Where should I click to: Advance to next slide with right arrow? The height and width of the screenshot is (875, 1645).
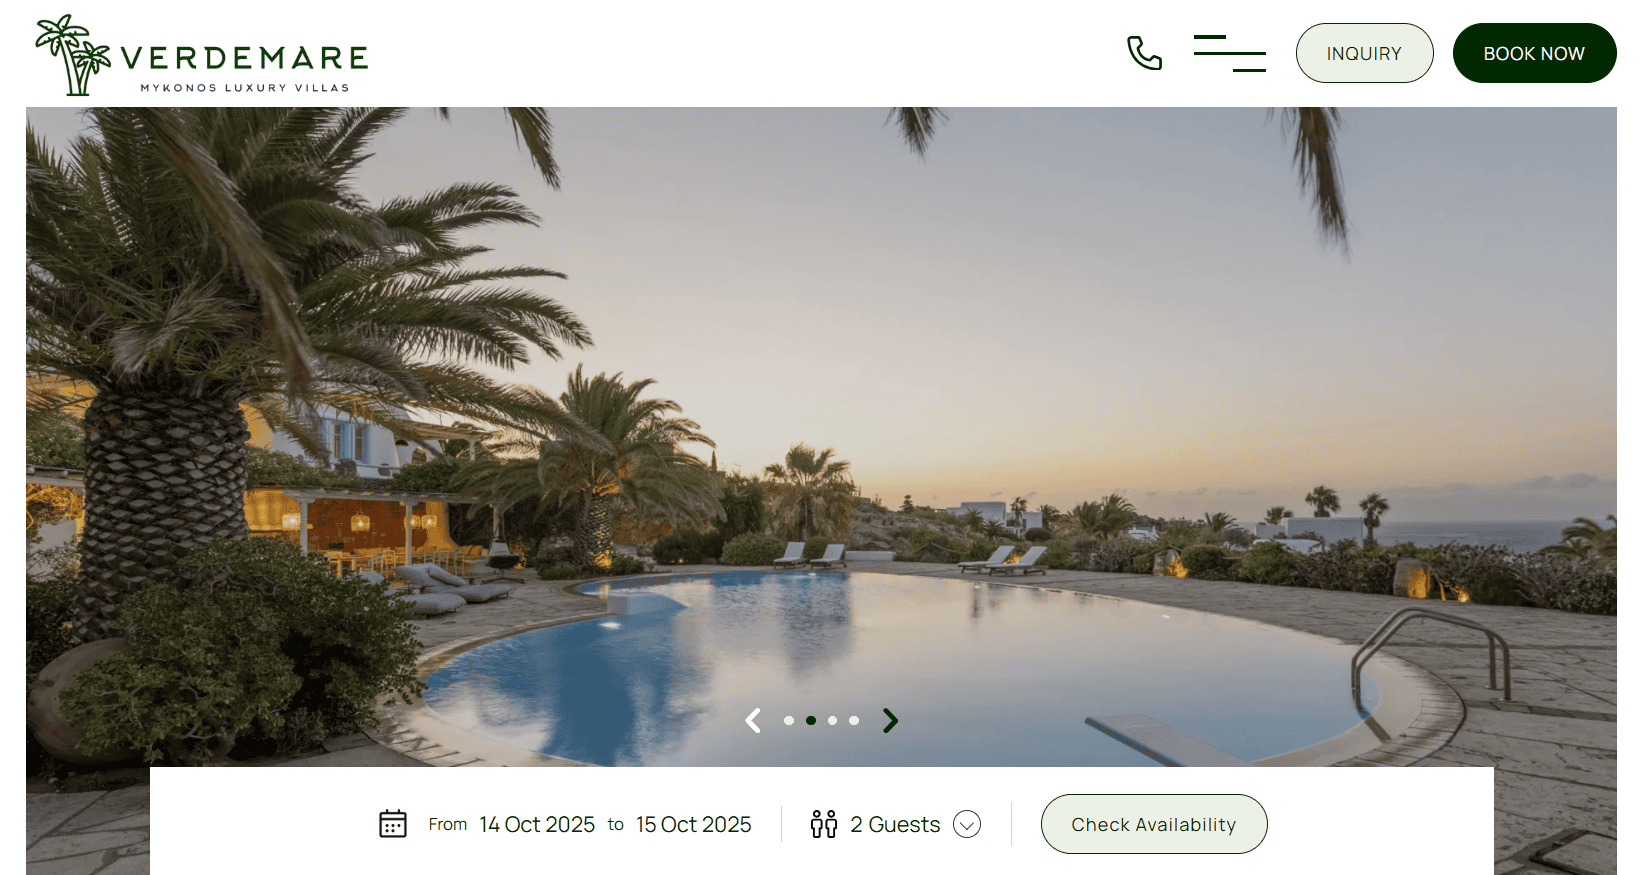890,720
